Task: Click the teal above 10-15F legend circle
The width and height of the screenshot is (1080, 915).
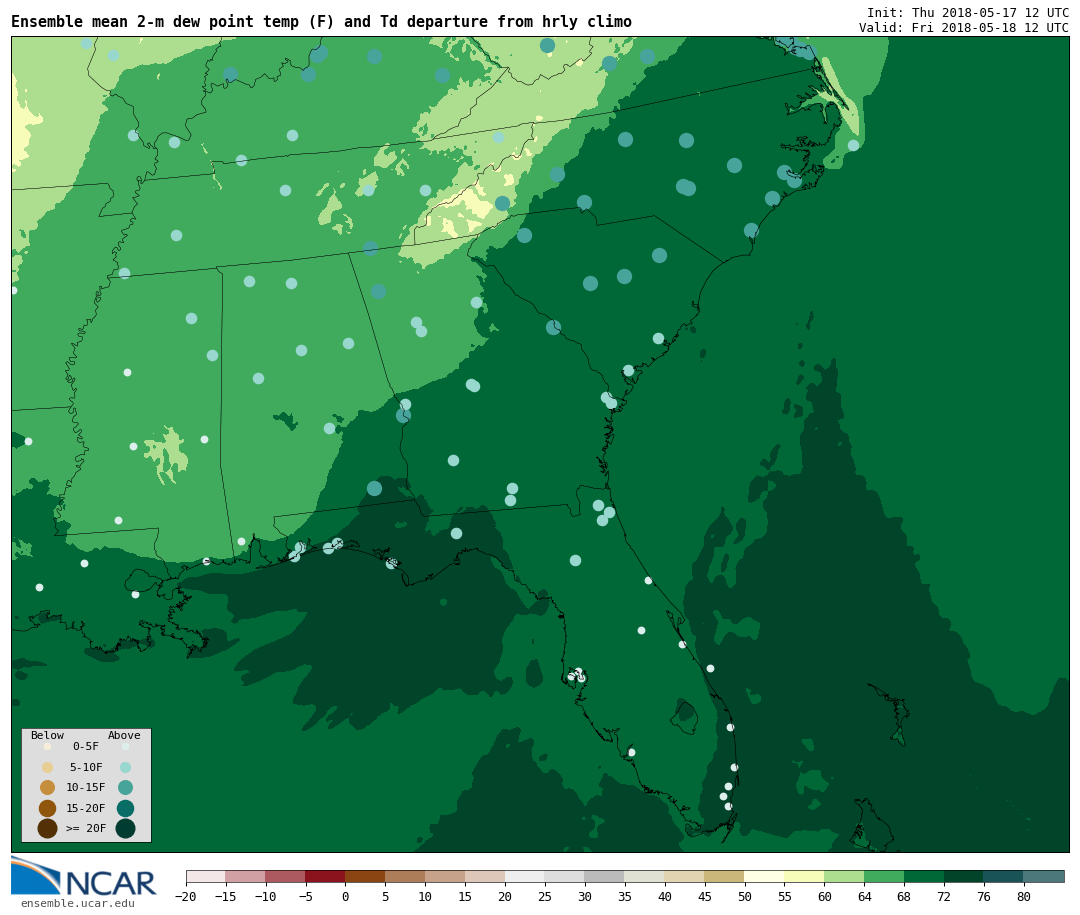Action: click(125, 788)
